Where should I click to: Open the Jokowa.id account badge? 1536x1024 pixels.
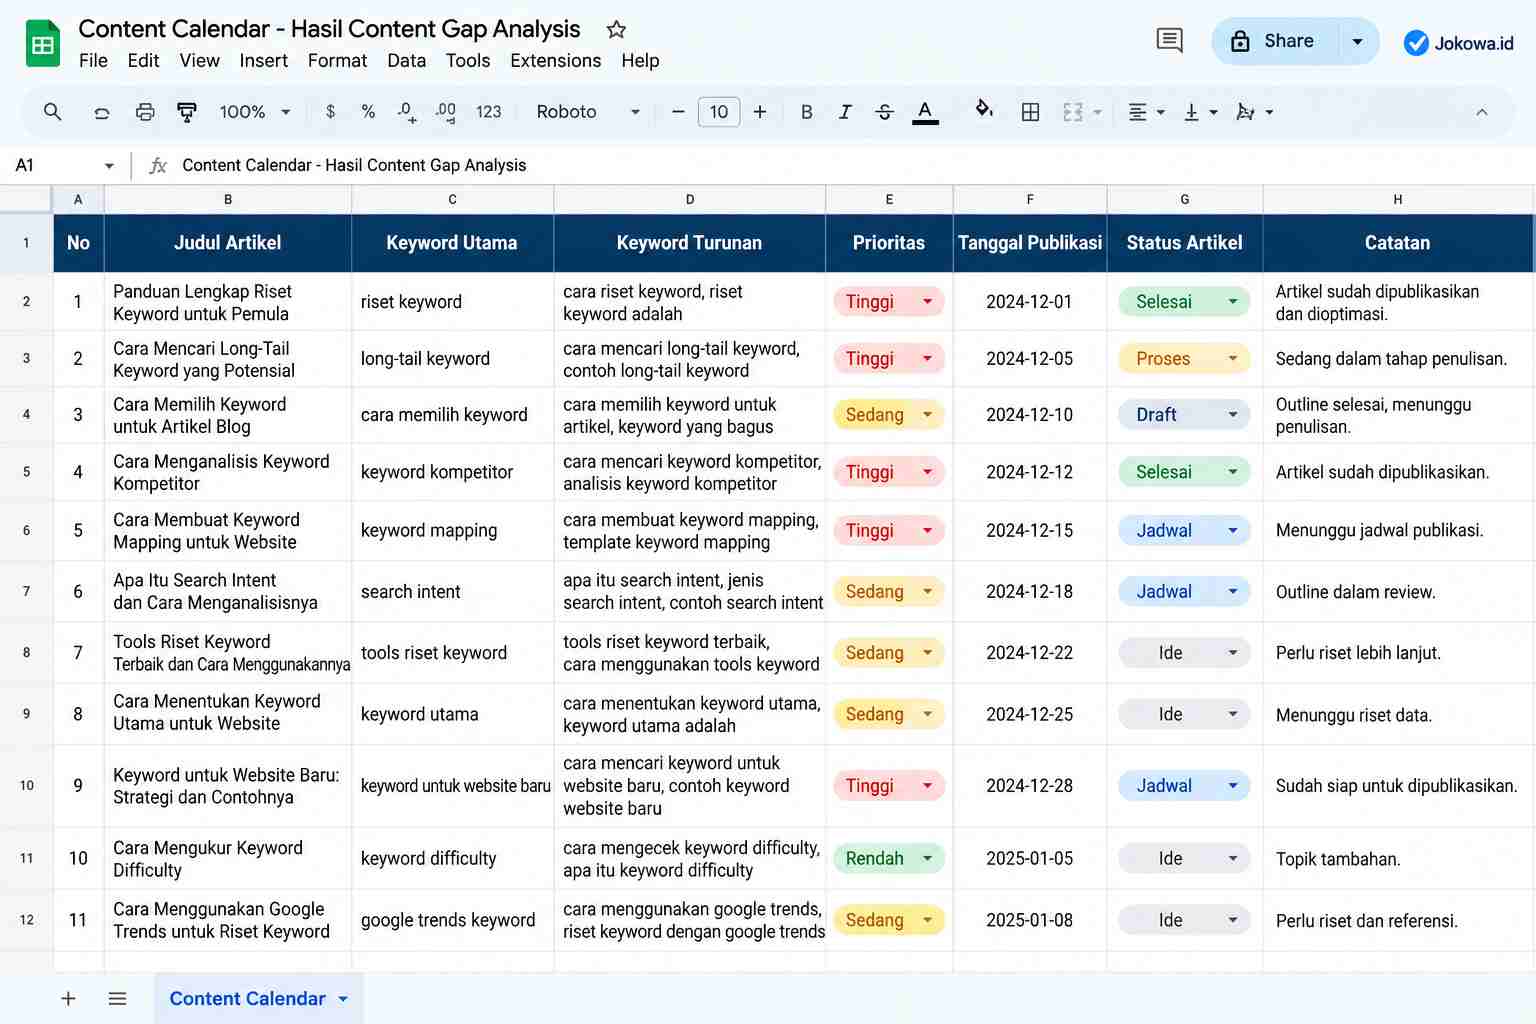click(x=1459, y=43)
